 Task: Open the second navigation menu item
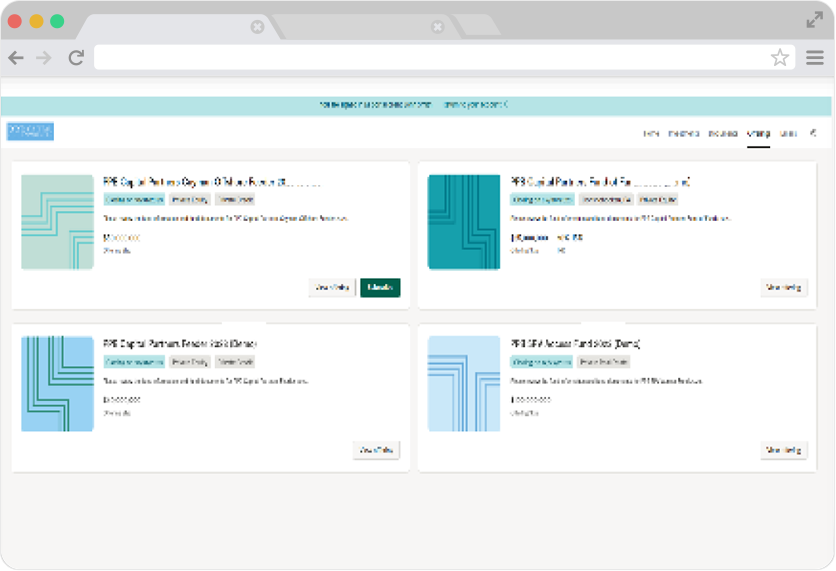(x=684, y=133)
